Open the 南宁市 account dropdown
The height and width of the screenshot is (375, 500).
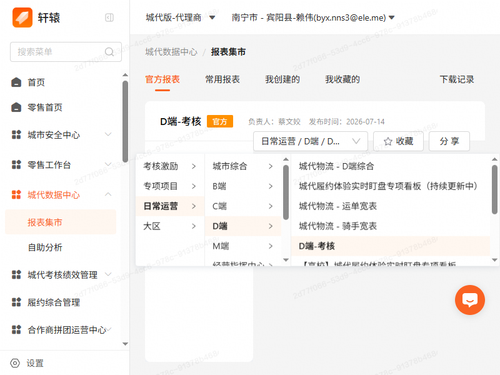313,17
